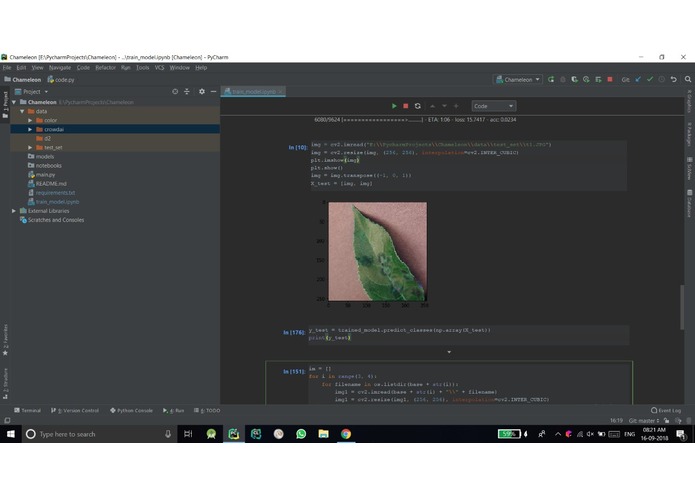Open the Python Console
This screenshot has height=494, width=695.
click(x=131, y=411)
